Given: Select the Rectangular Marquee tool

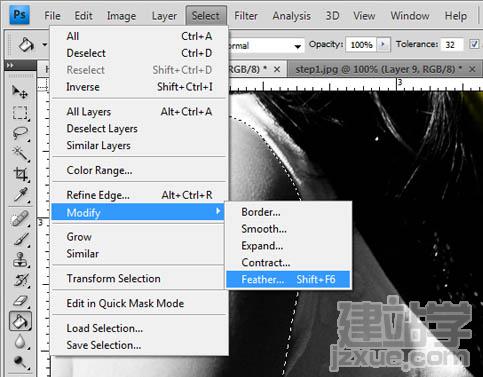Looking at the screenshot, I should point(20,113).
